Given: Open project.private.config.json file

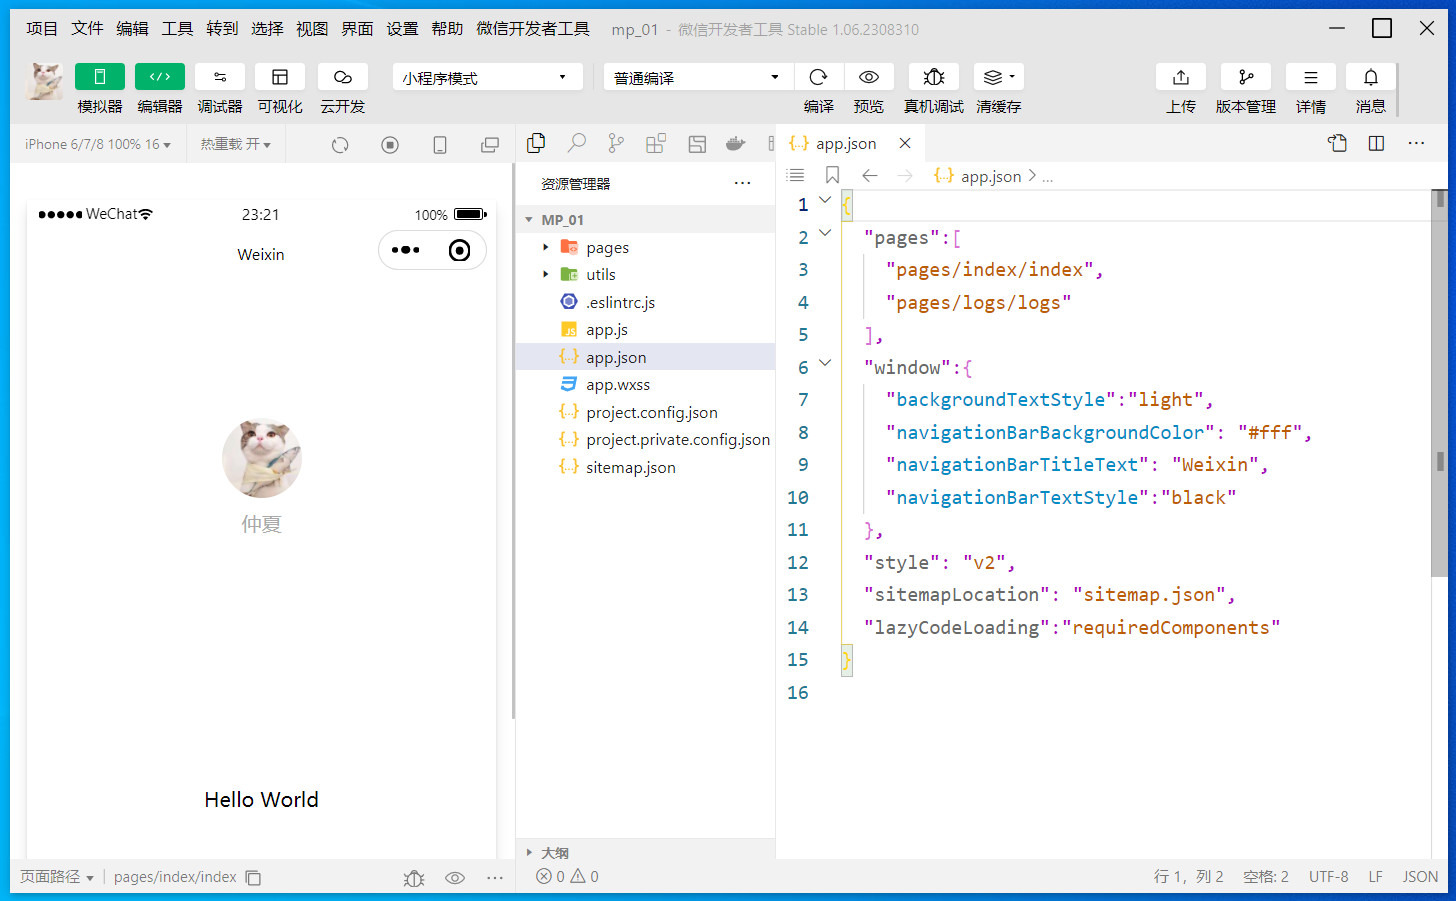Looking at the screenshot, I should pyautogui.click(x=645, y=439).
